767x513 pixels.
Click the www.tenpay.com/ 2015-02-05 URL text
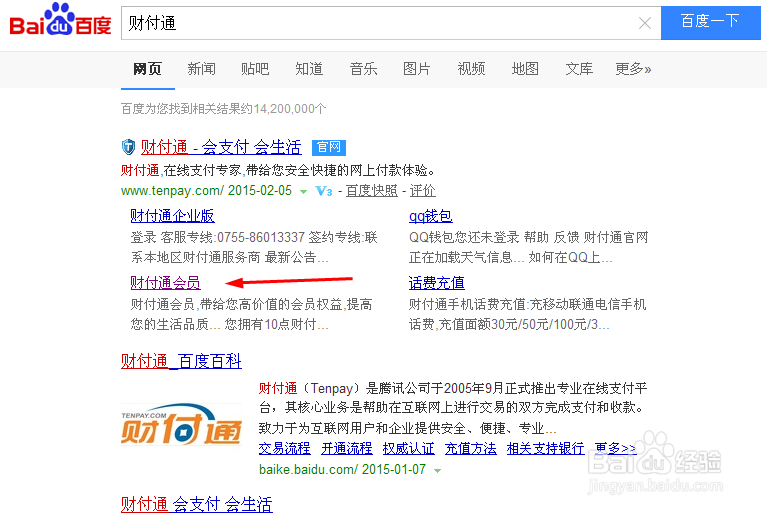[206, 191]
